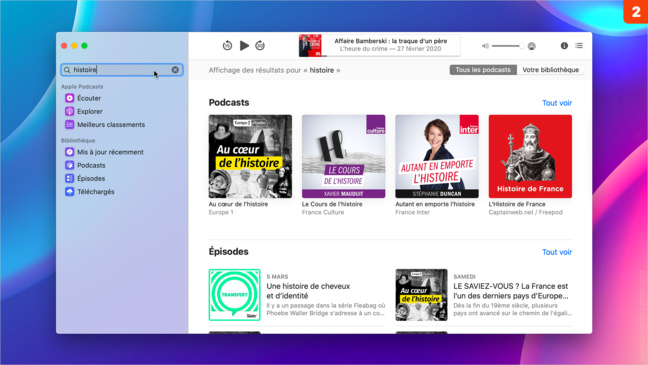The width and height of the screenshot is (648, 365).
Task: Show episode info with the i icon
Action: pyautogui.click(x=564, y=45)
